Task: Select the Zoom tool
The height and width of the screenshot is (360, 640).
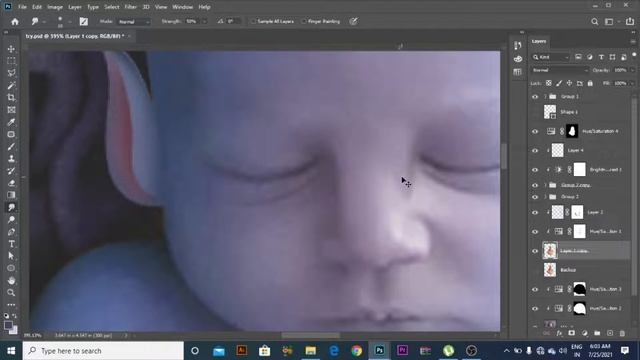Action: tap(11, 293)
